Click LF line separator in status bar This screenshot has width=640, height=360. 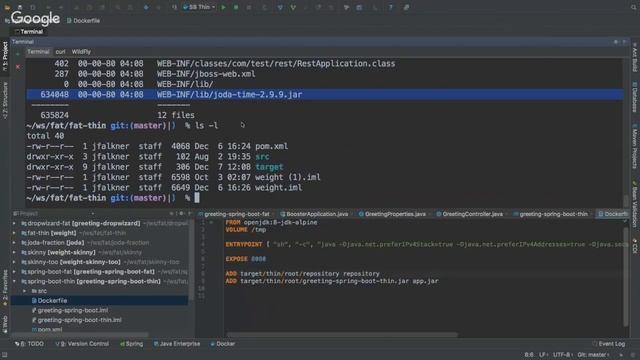pos(544,355)
